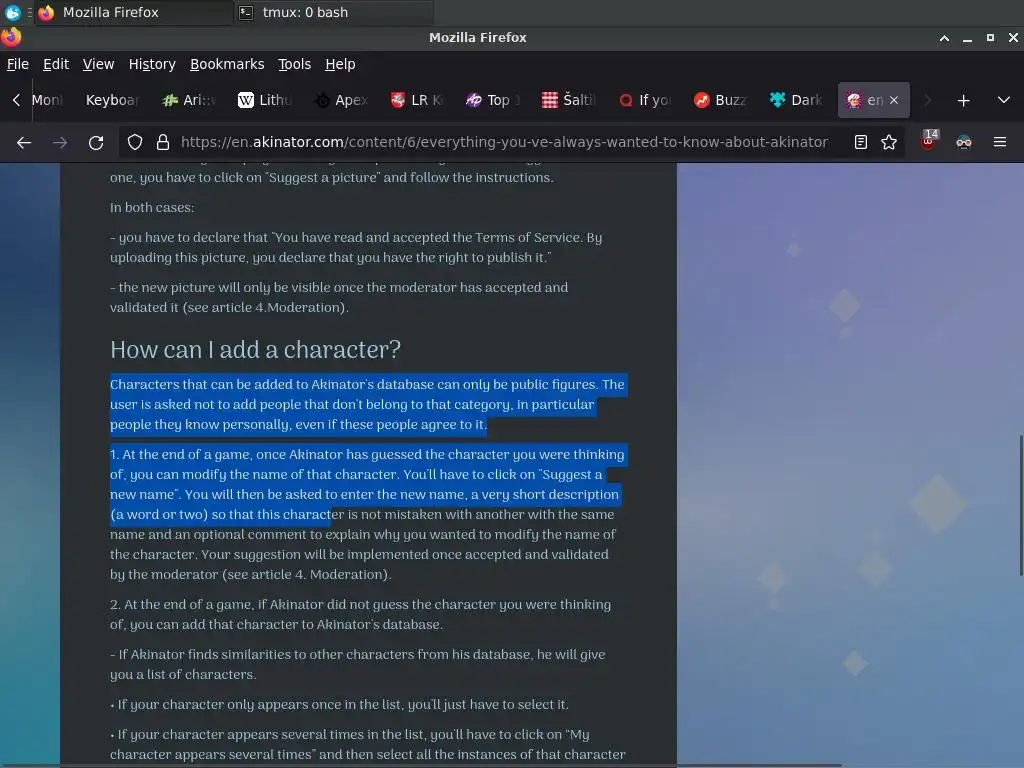The height and width of the screenshot is (768, 1024).
Task: Open the glasses-face extension icon
Action: pyautogui.click(x=964, y=142)
